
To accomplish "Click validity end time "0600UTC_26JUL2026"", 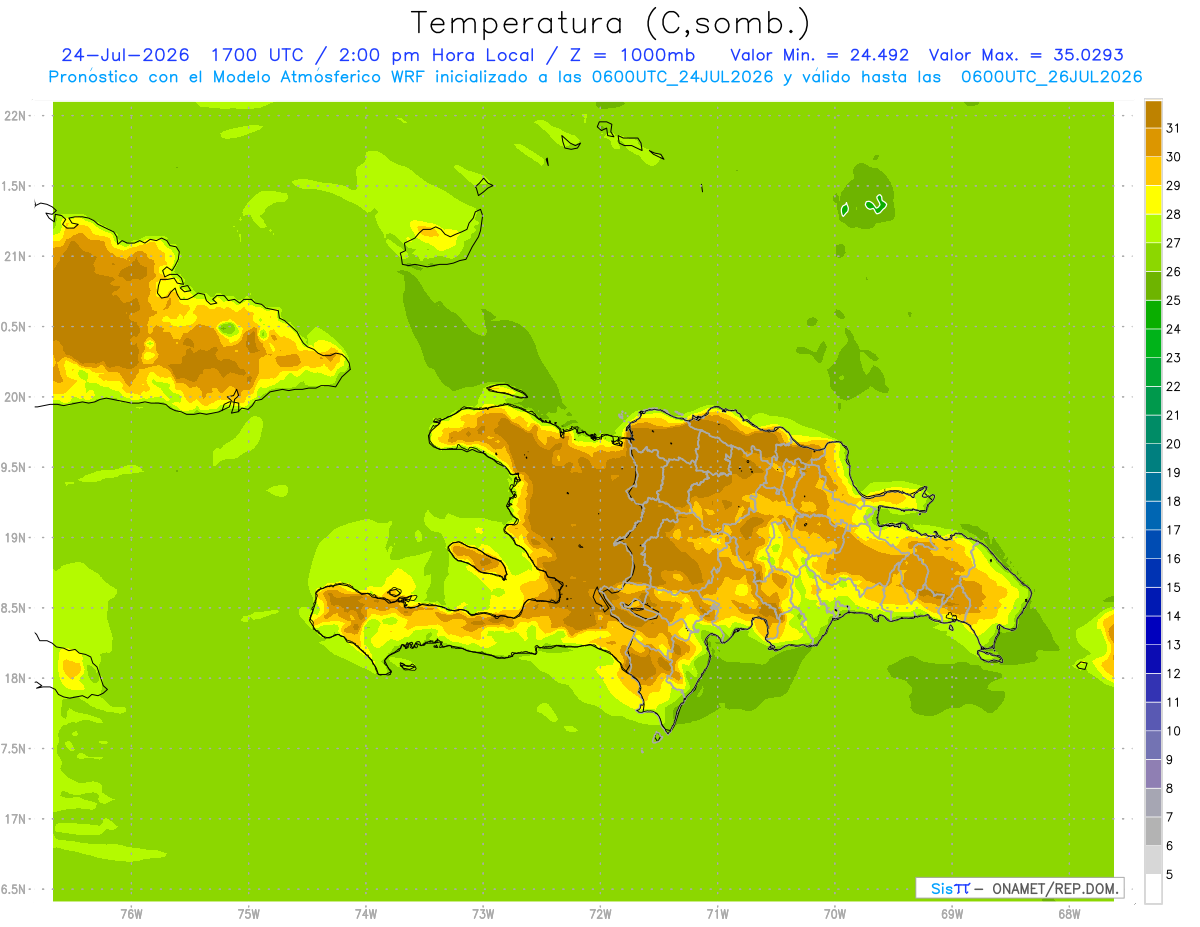I will [x=1052, y=77].
